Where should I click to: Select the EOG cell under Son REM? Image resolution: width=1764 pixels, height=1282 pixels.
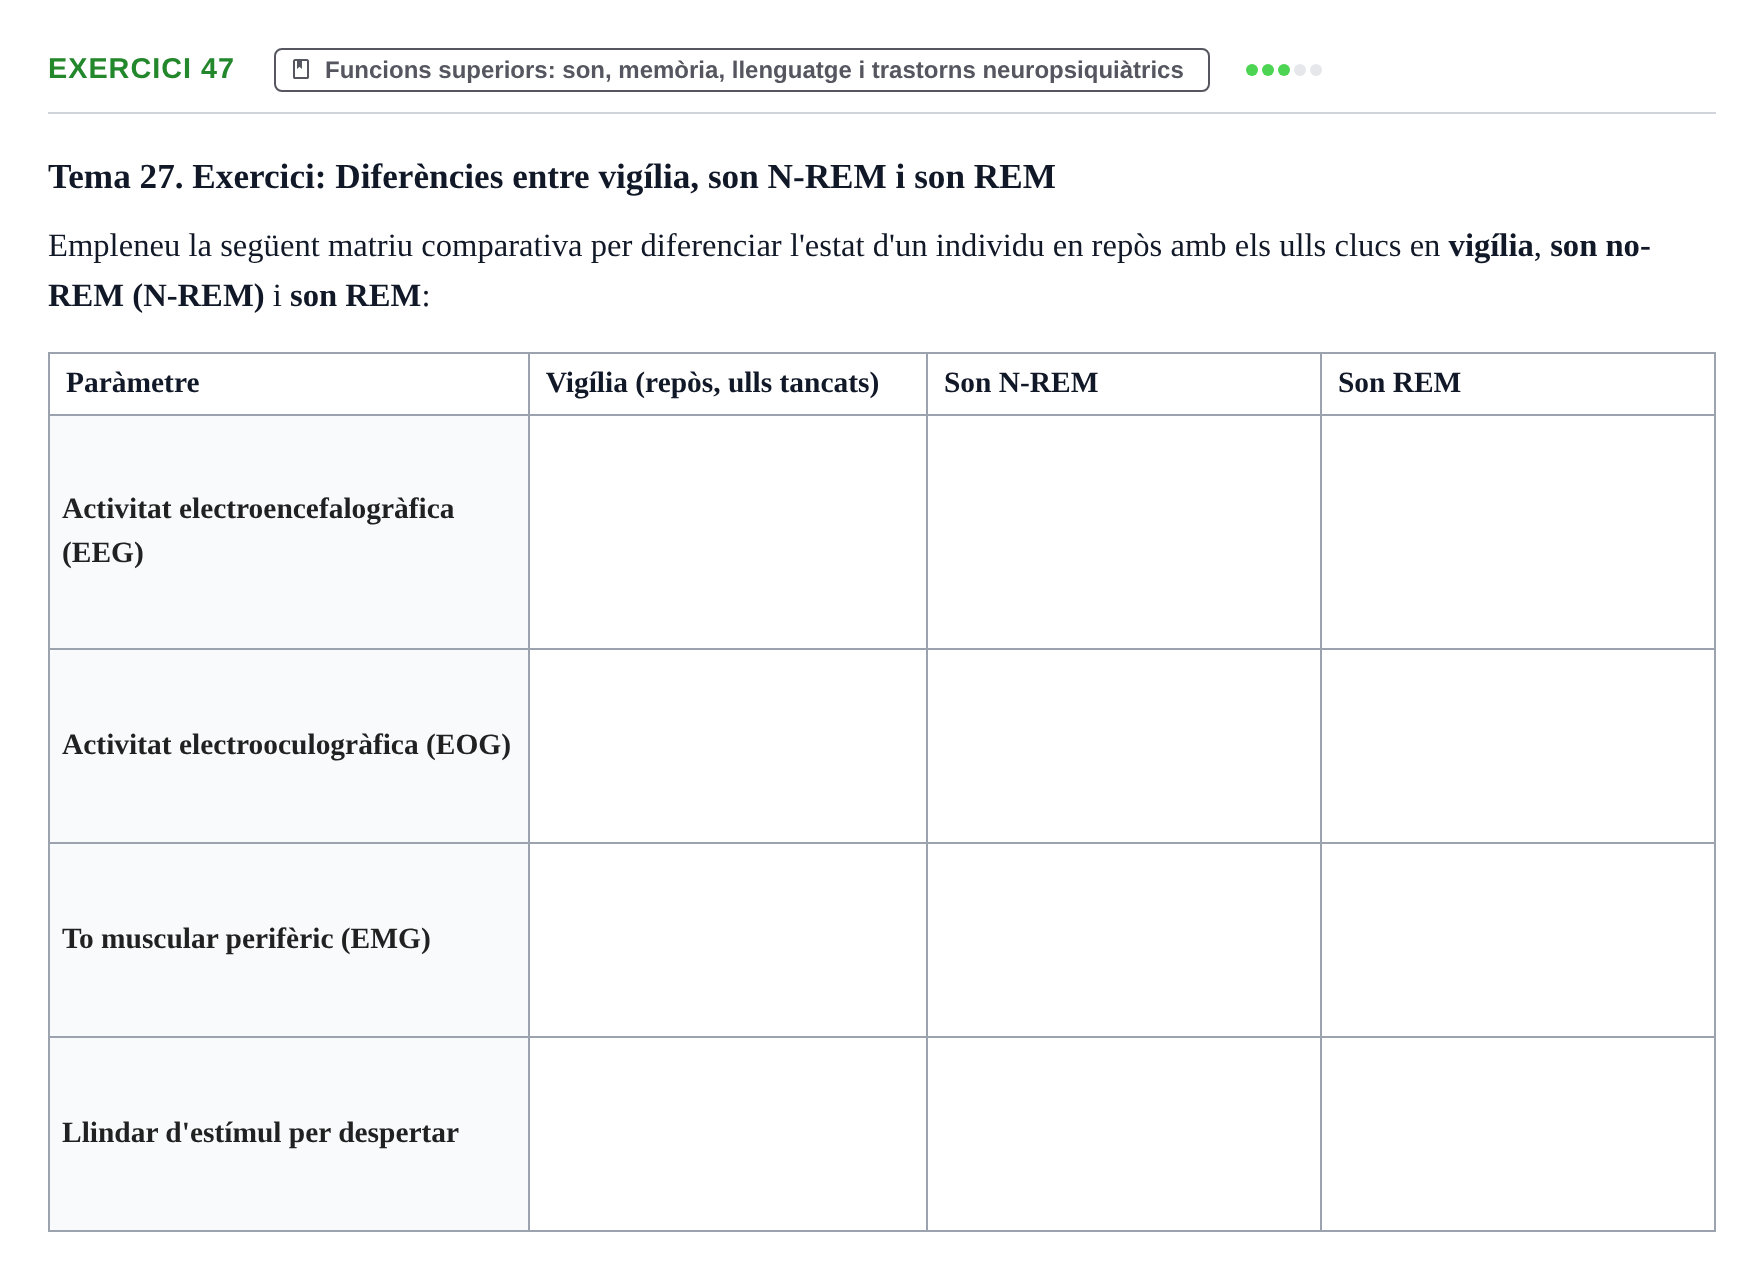tap(1518, 746)
